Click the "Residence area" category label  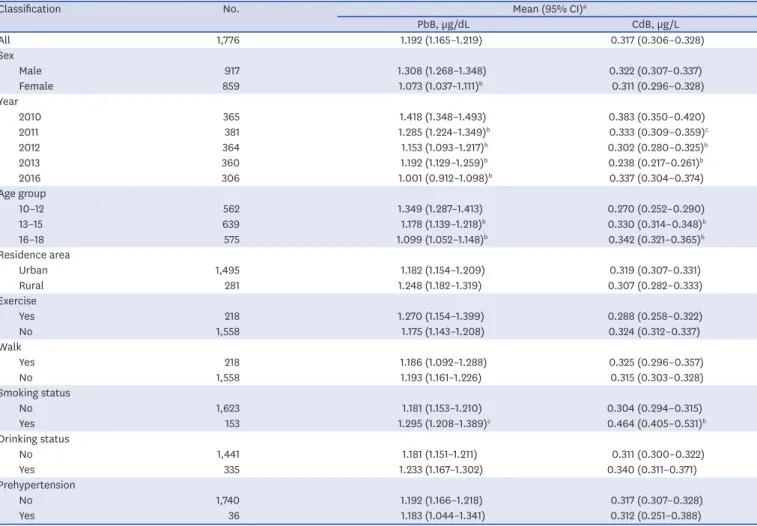click(34, 255)
